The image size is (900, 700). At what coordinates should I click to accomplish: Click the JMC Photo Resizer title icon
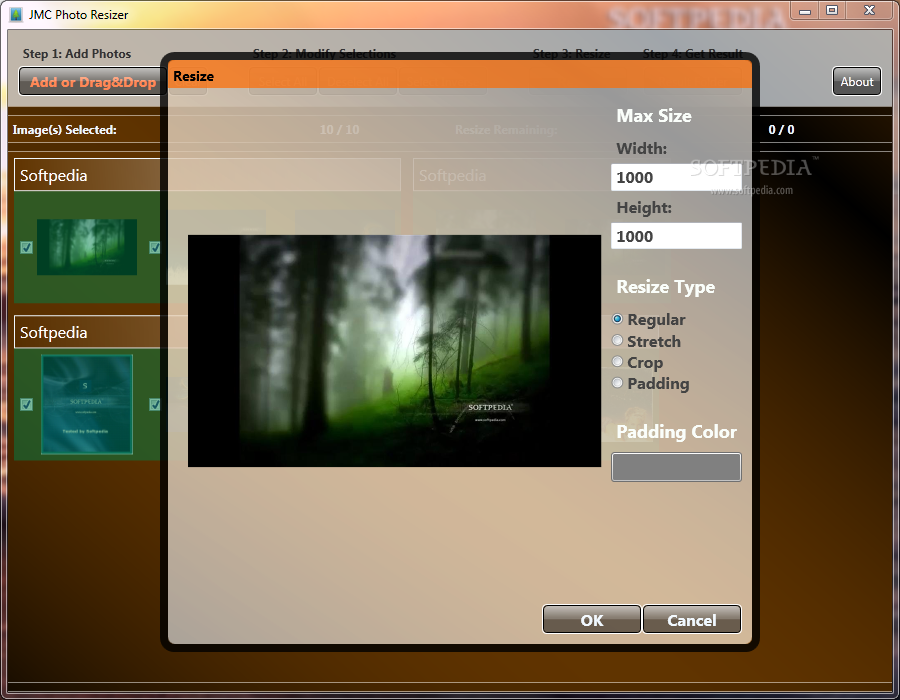tap(16, 14)
